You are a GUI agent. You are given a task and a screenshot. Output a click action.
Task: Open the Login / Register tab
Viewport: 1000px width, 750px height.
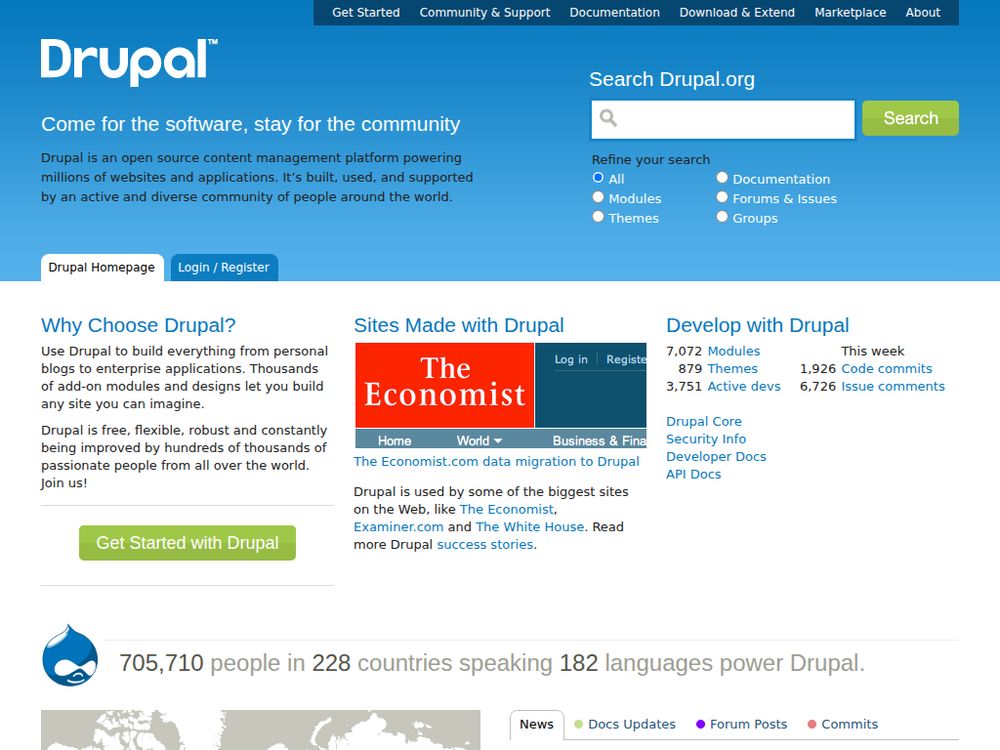click(x=224, y=267)
